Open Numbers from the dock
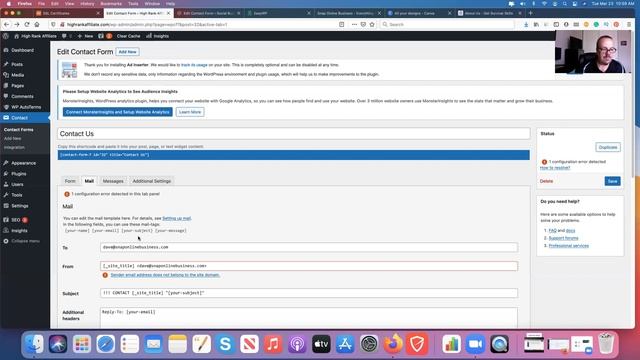The image size is (640, 360). coord(451,344)
